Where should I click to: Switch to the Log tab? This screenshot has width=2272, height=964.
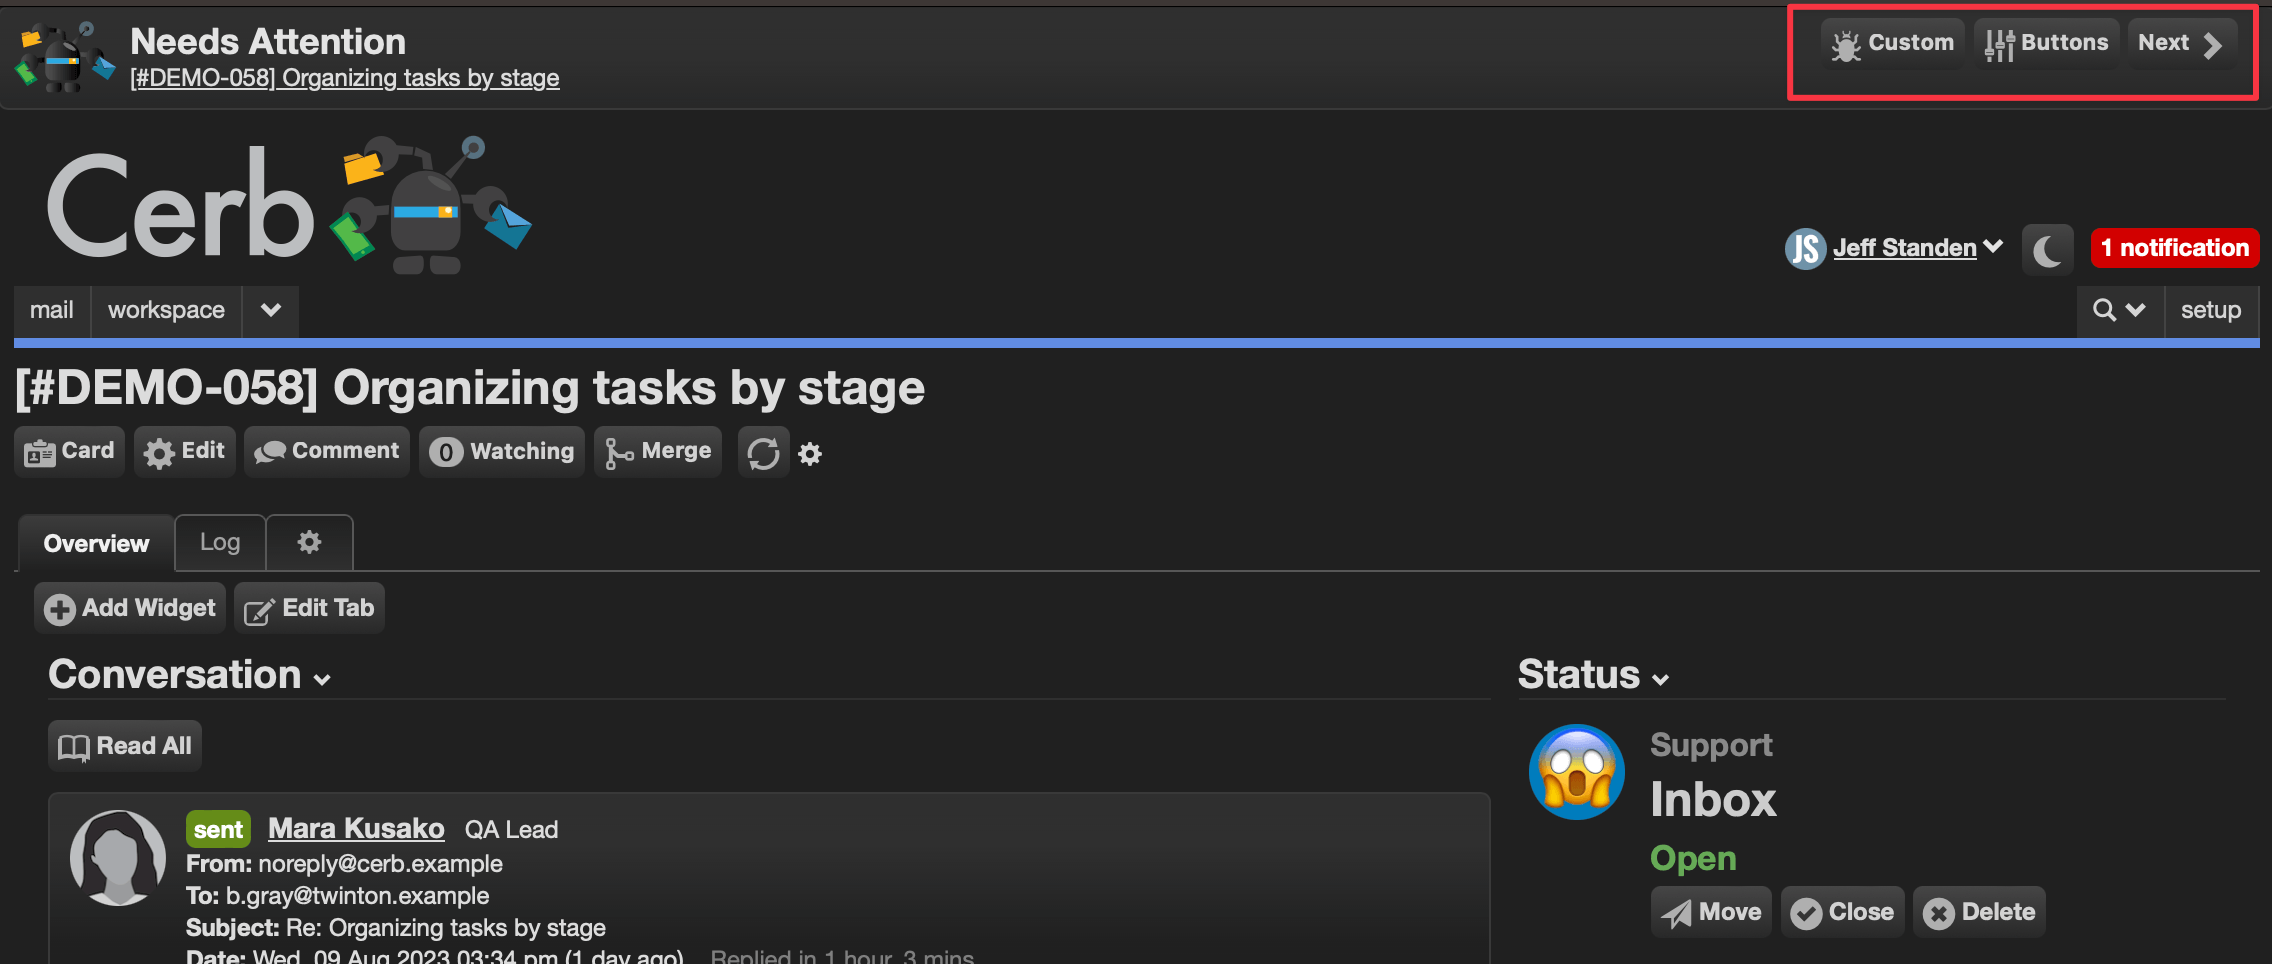220,543
